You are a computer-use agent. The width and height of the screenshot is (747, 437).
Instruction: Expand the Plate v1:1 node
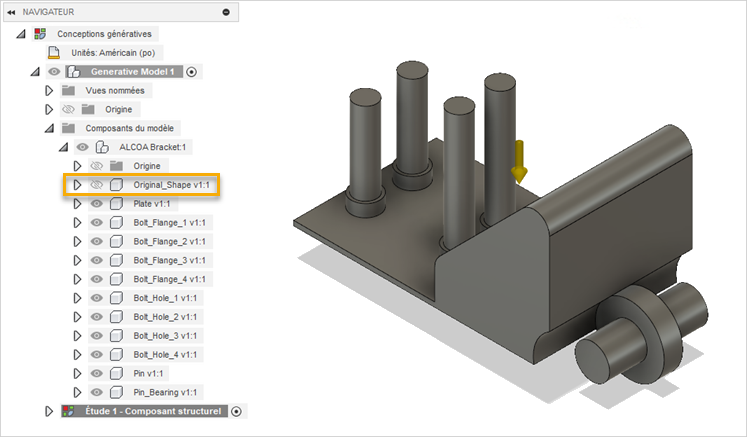coord(77,203)
